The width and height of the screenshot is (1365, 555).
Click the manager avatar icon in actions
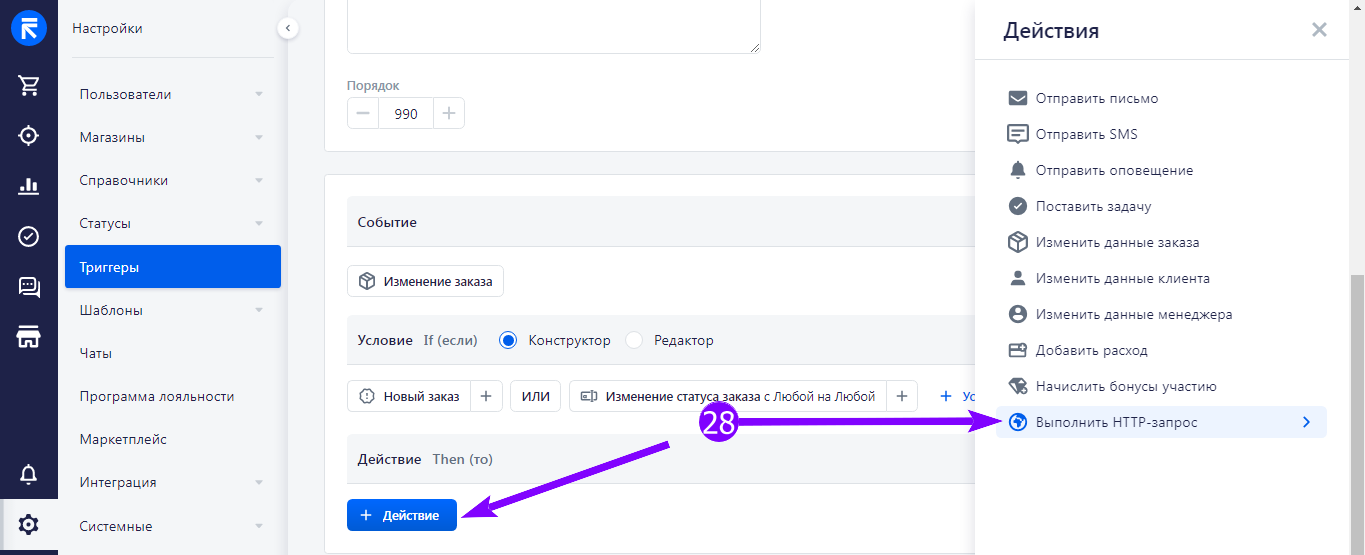coord(1018,314)
